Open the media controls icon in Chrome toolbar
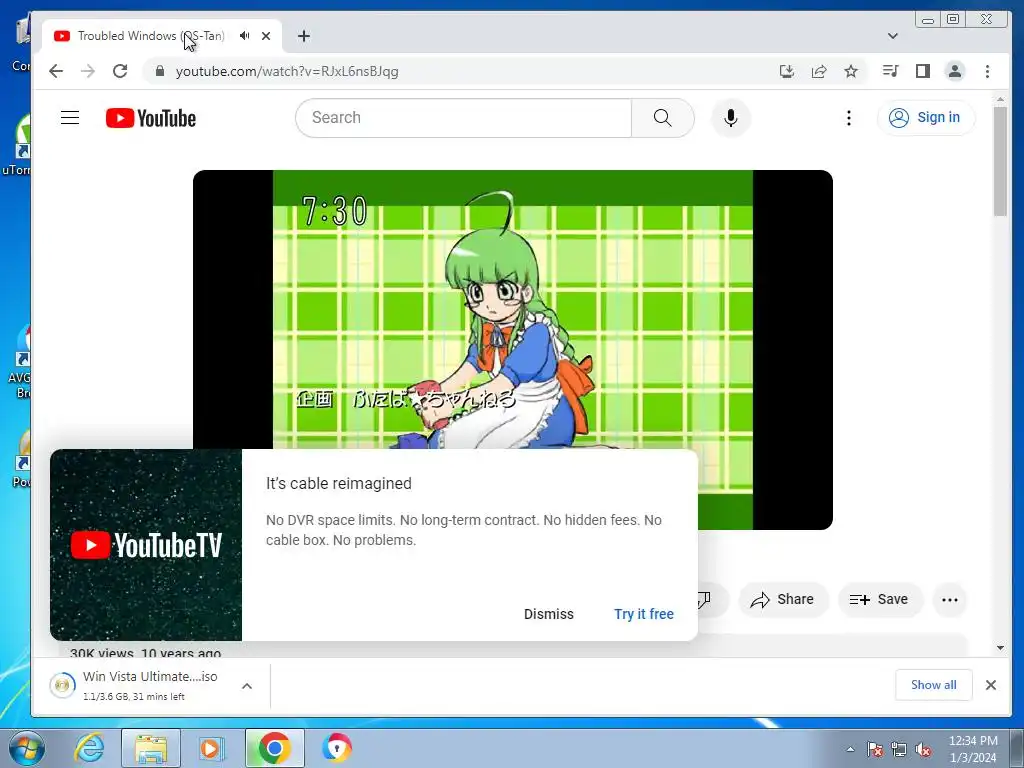1024x768 pixels. point(890,71)
